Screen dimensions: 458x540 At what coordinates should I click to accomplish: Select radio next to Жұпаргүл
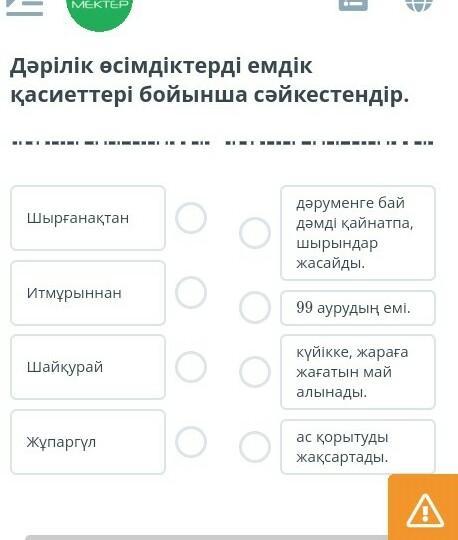click(191, 442)
